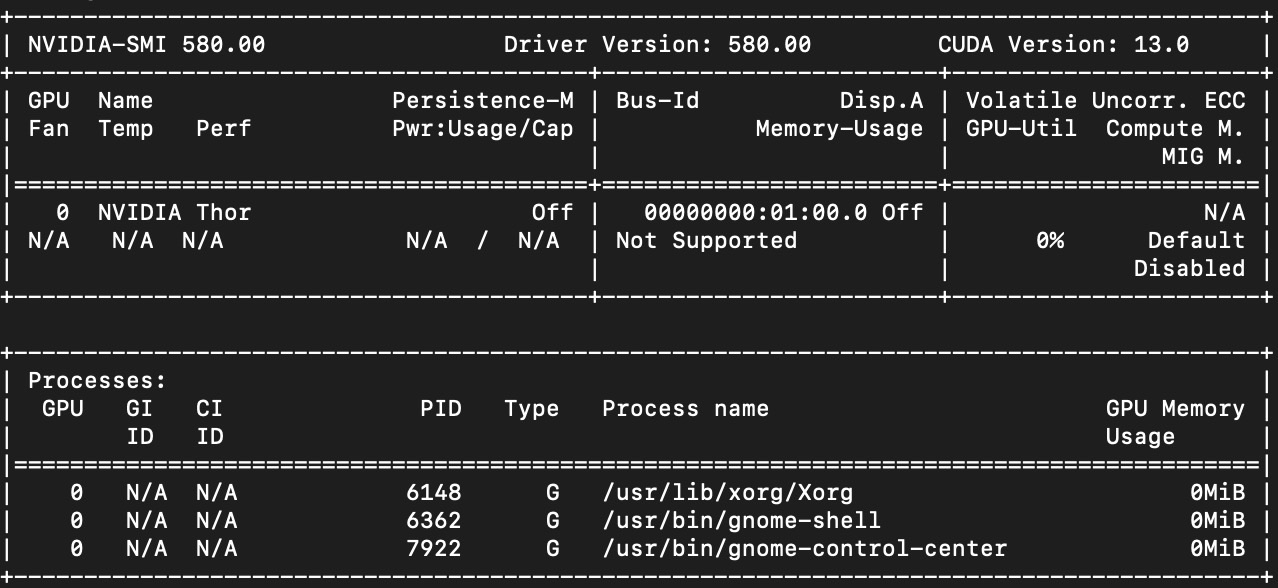Click the Default compute mode value
Viewport: 1278px width, 588px height.
coord(1195,241)
